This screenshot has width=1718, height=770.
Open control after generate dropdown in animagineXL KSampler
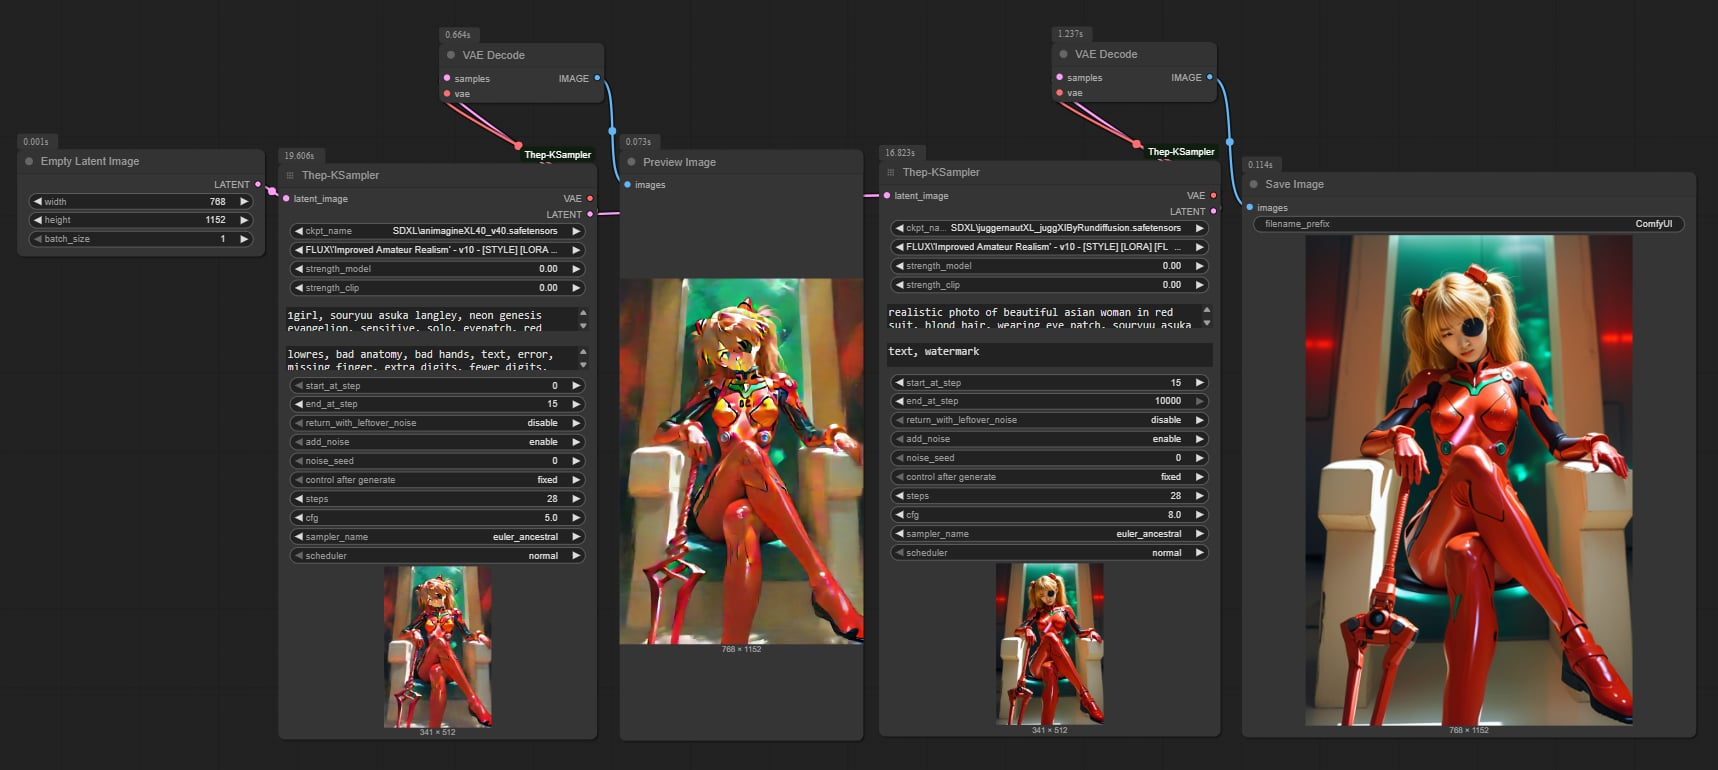pyautogui.click(x=437, y=480)
